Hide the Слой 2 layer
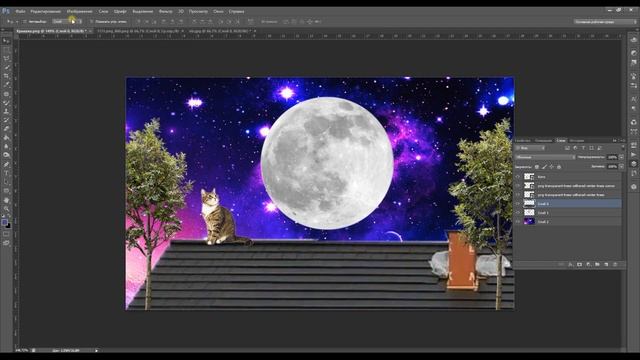 point(518,221)
